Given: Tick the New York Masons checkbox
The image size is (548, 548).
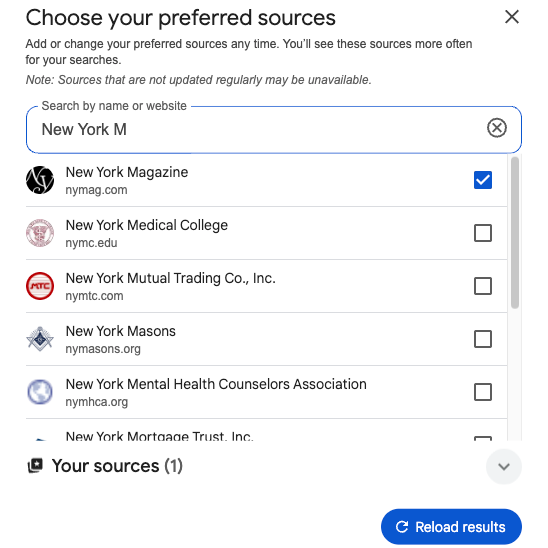Looking at the screenshot, I should coord(483,339).
